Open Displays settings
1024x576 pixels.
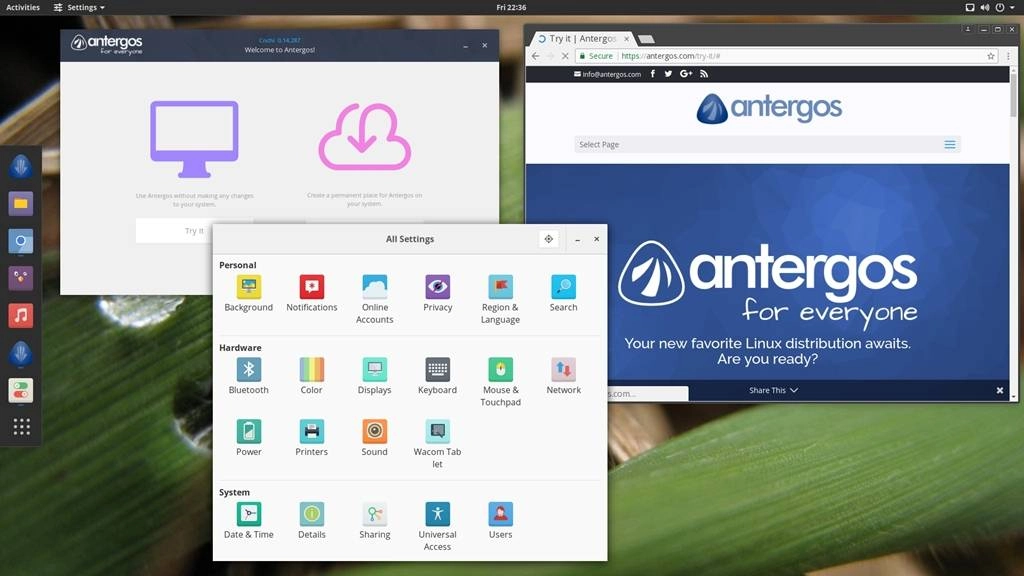click(374, 376)
